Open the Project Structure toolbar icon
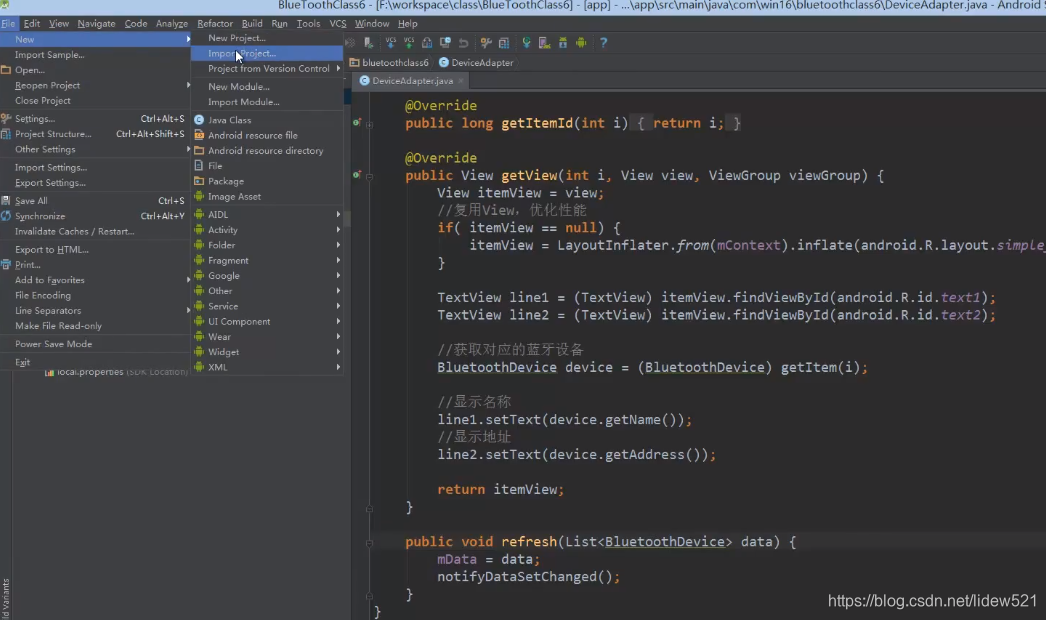This screenshot has width=1046, height=620. pos(504,43)
